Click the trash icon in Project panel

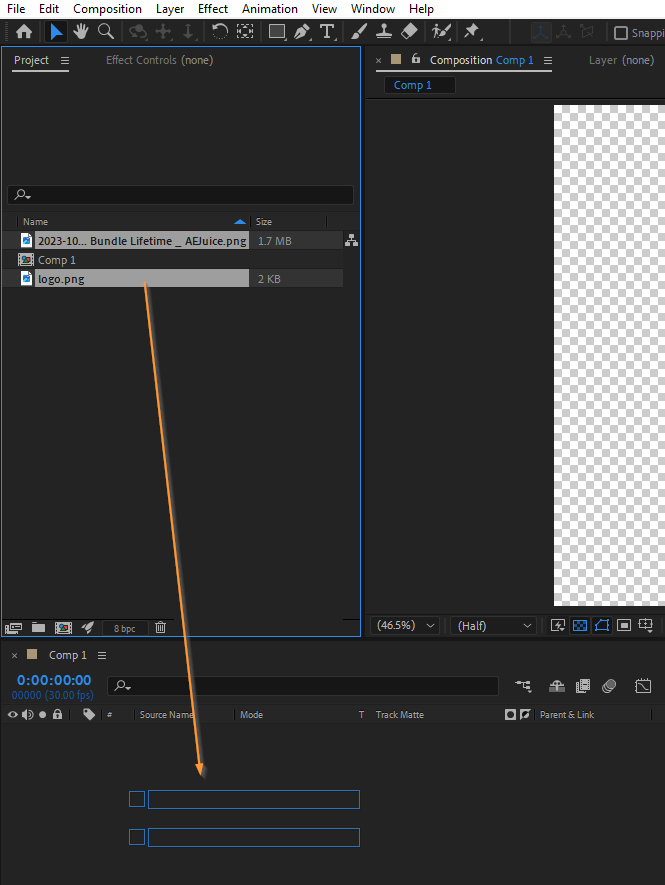160,627
